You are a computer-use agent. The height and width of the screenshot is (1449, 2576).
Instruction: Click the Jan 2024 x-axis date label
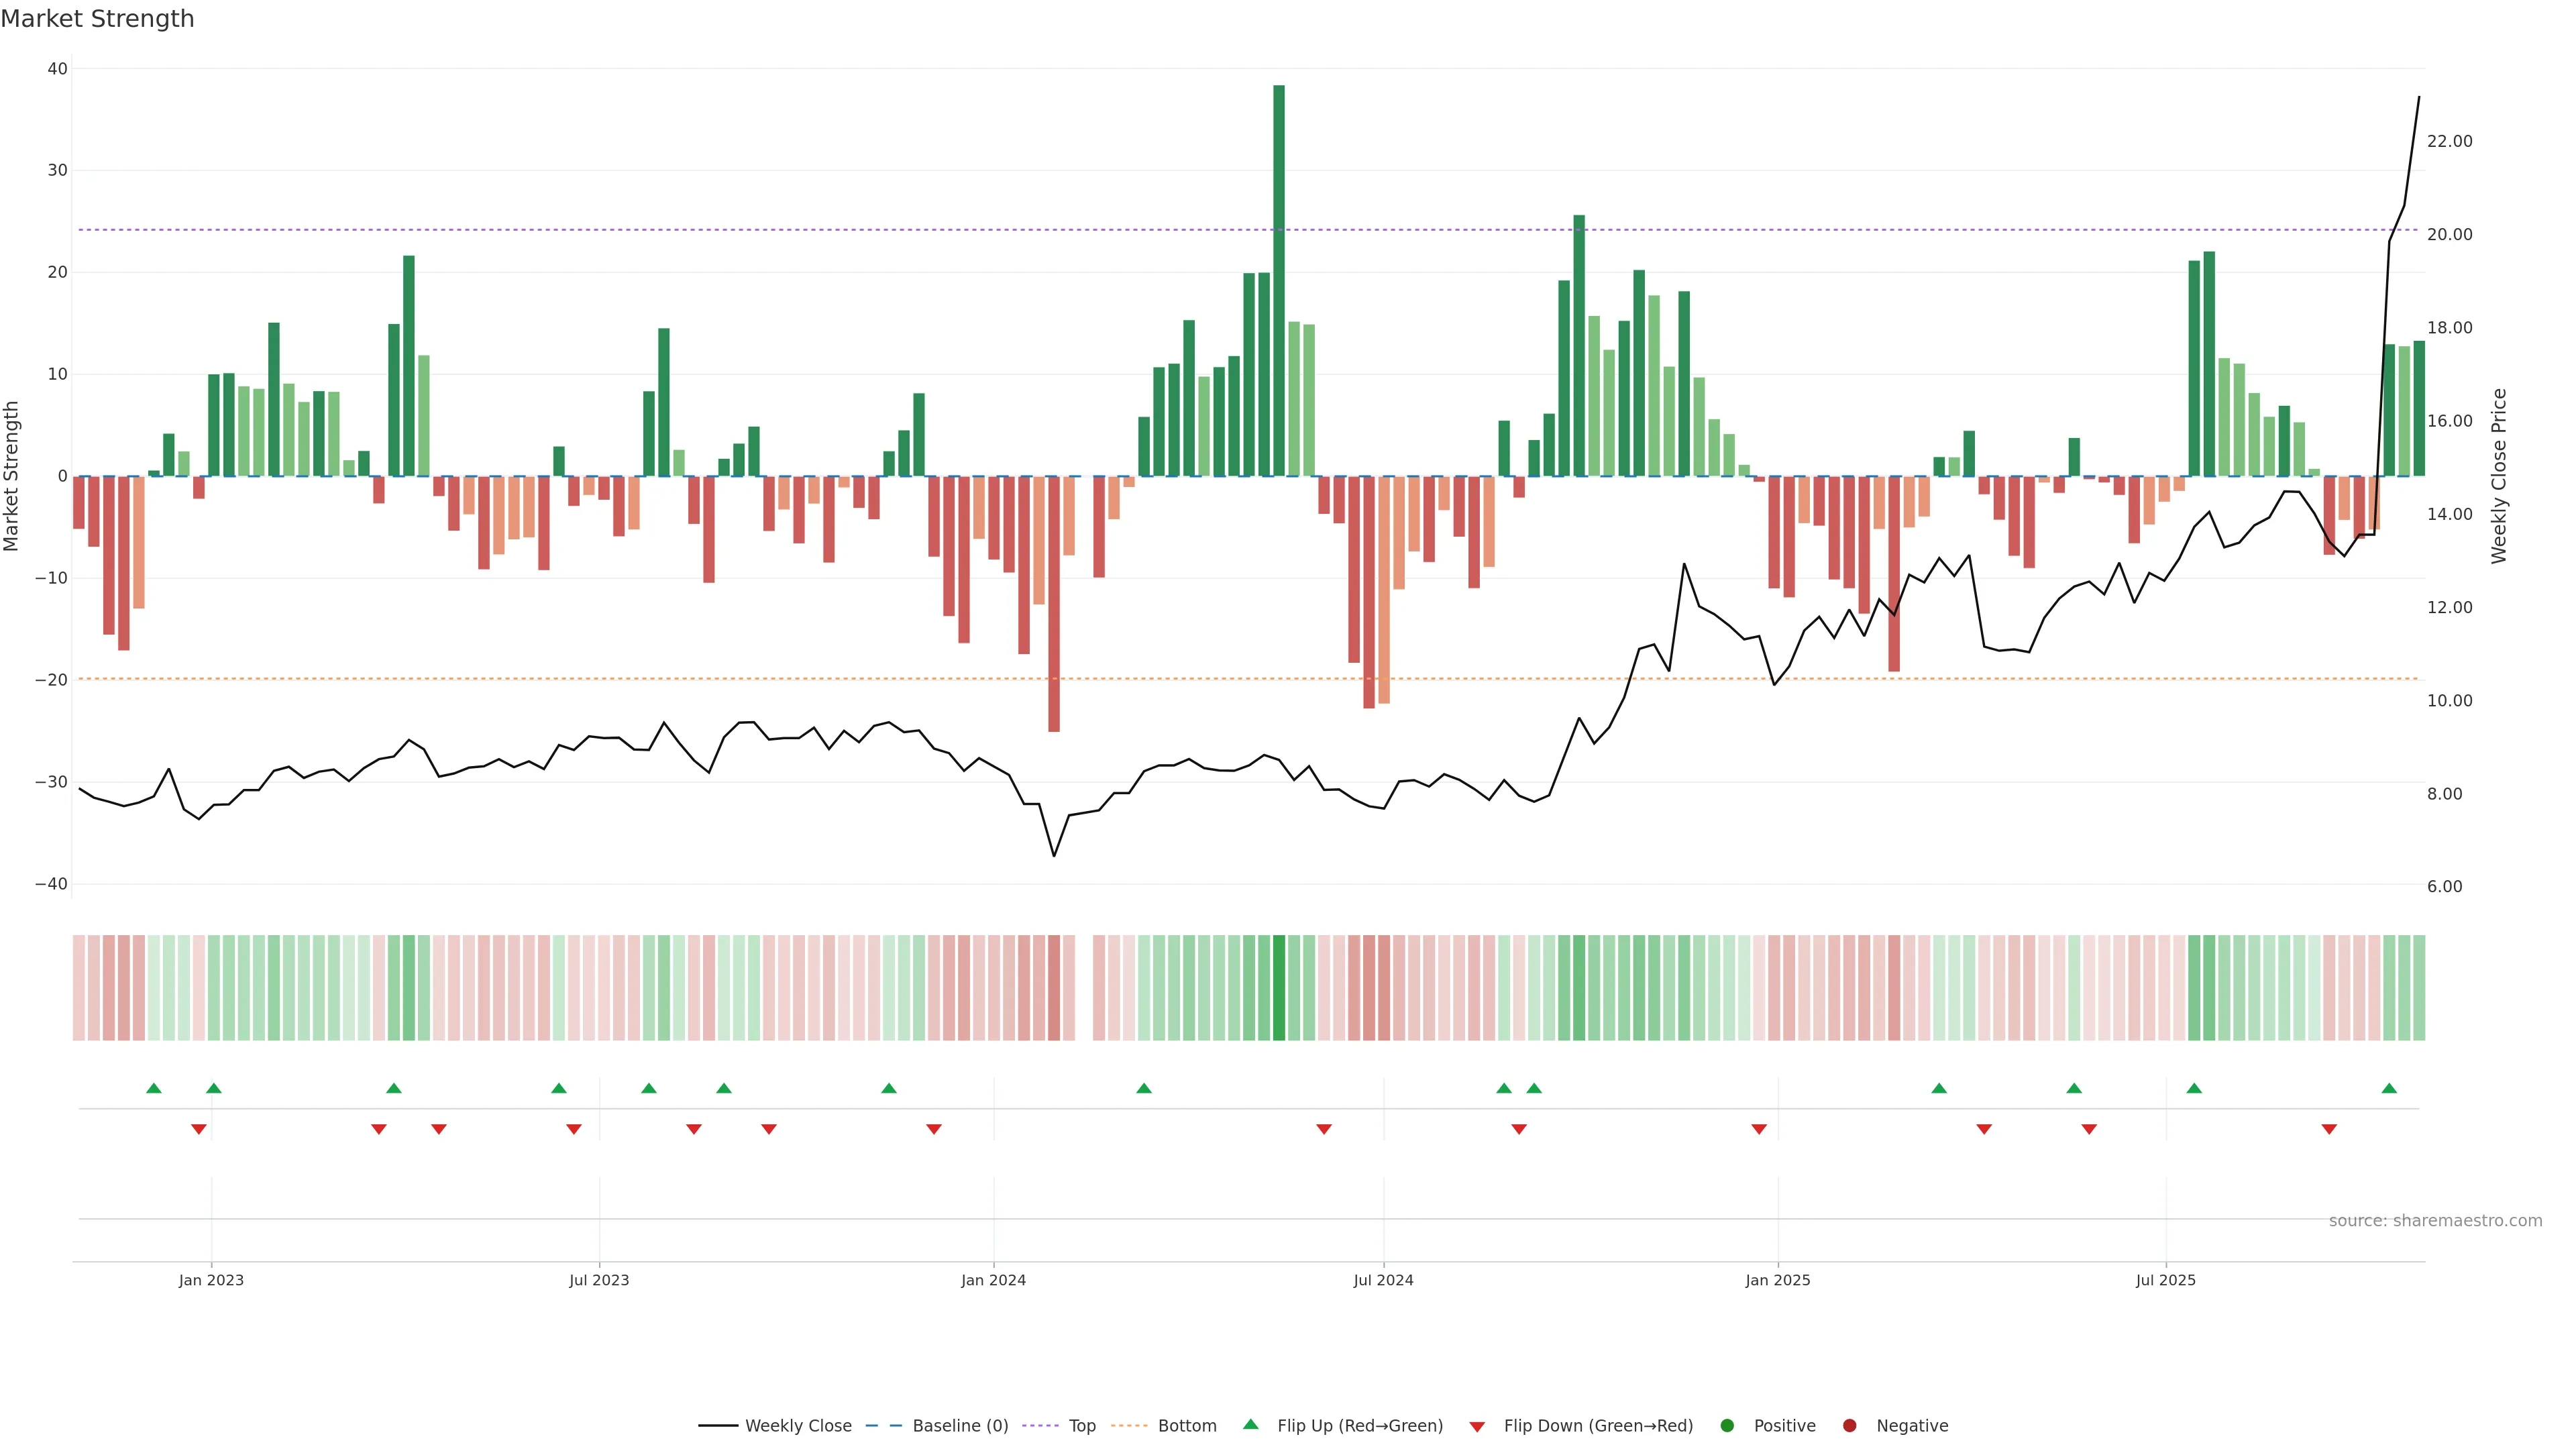993,1280
